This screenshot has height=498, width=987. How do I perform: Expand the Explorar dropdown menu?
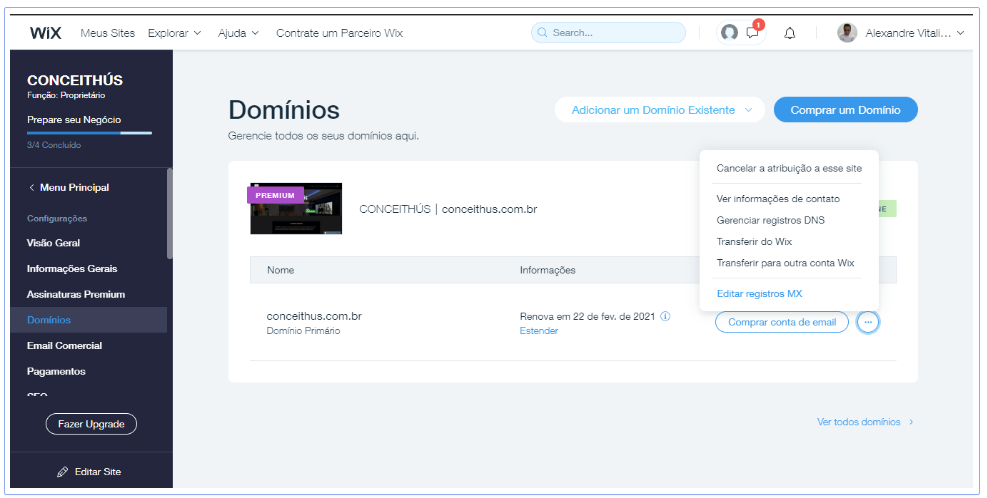(174, 33)
